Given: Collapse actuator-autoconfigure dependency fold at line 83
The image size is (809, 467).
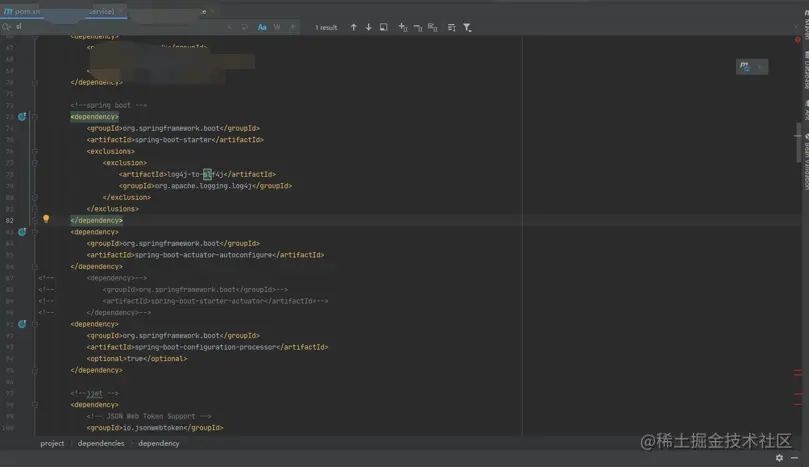Looking at the screenshot, I should [x=36, y=232].
